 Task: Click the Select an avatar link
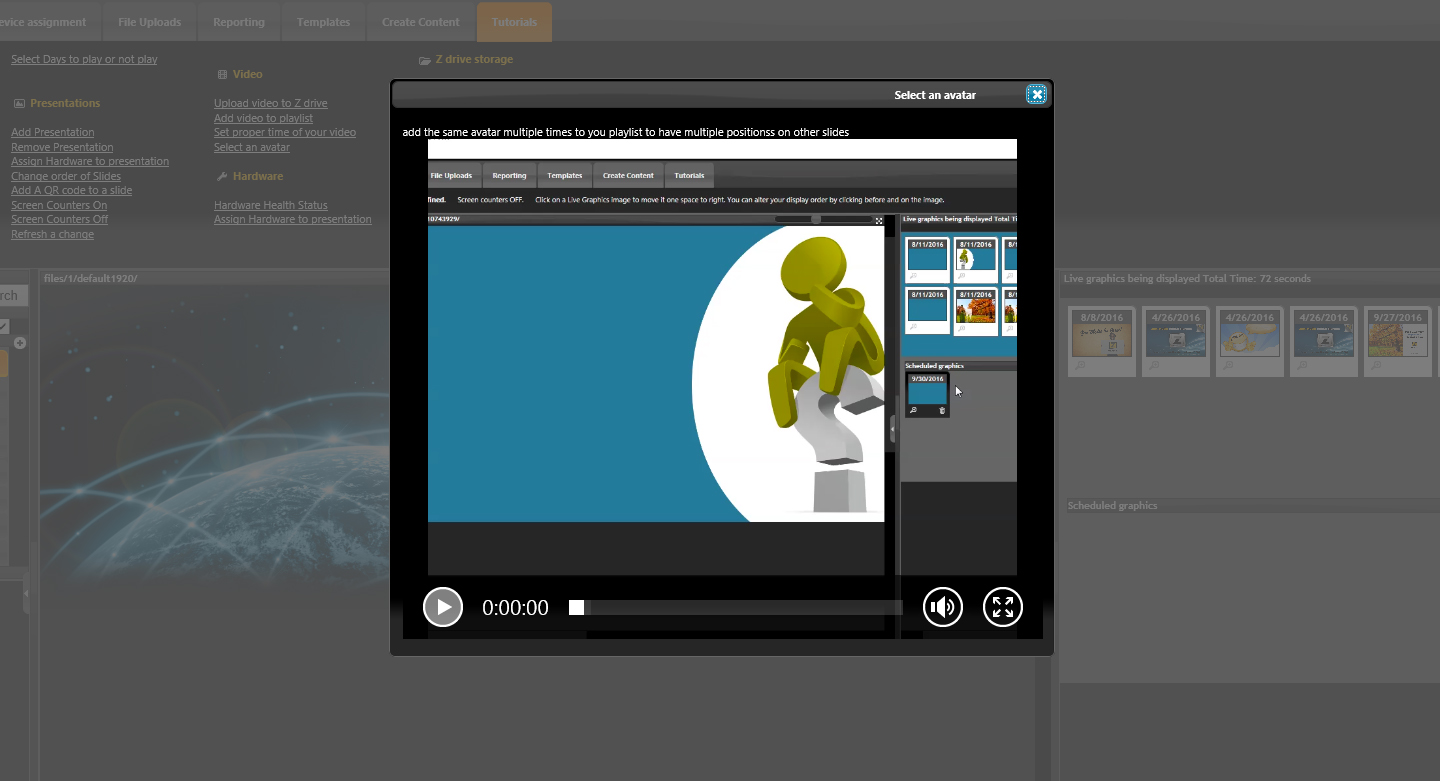[x=252, y=147]
